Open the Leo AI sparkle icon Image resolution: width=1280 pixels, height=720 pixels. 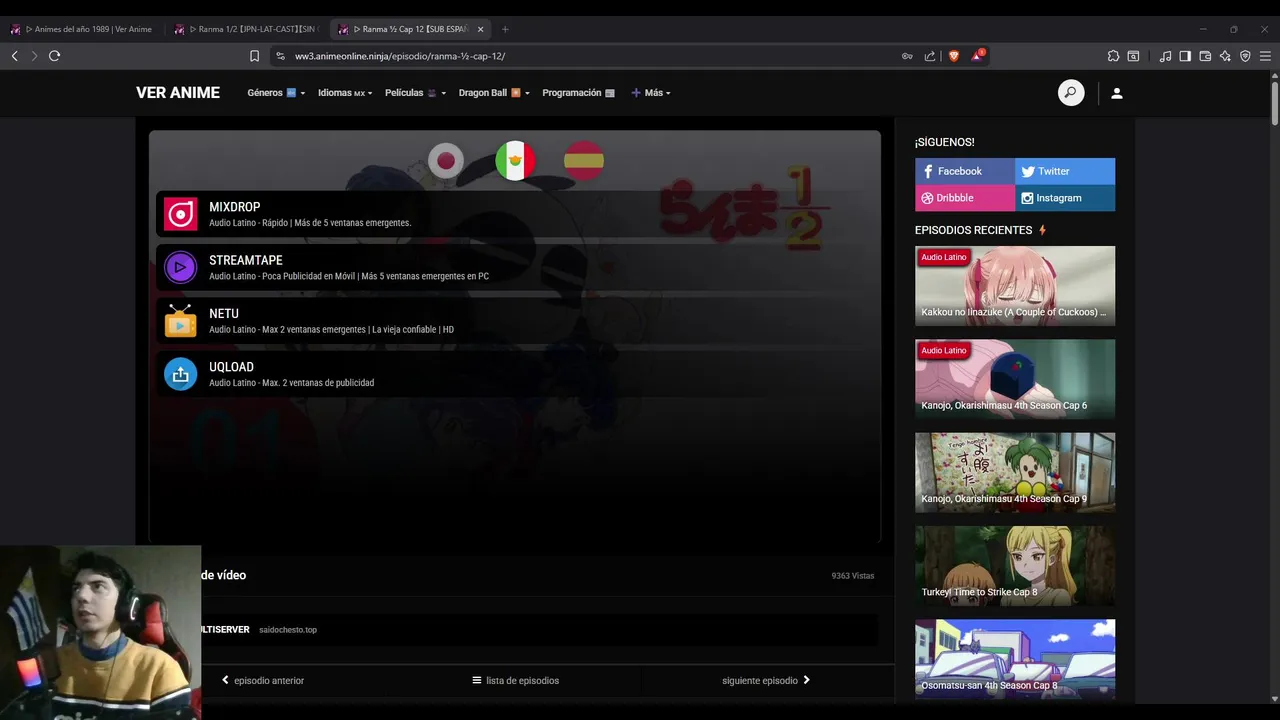[1225, 56]
